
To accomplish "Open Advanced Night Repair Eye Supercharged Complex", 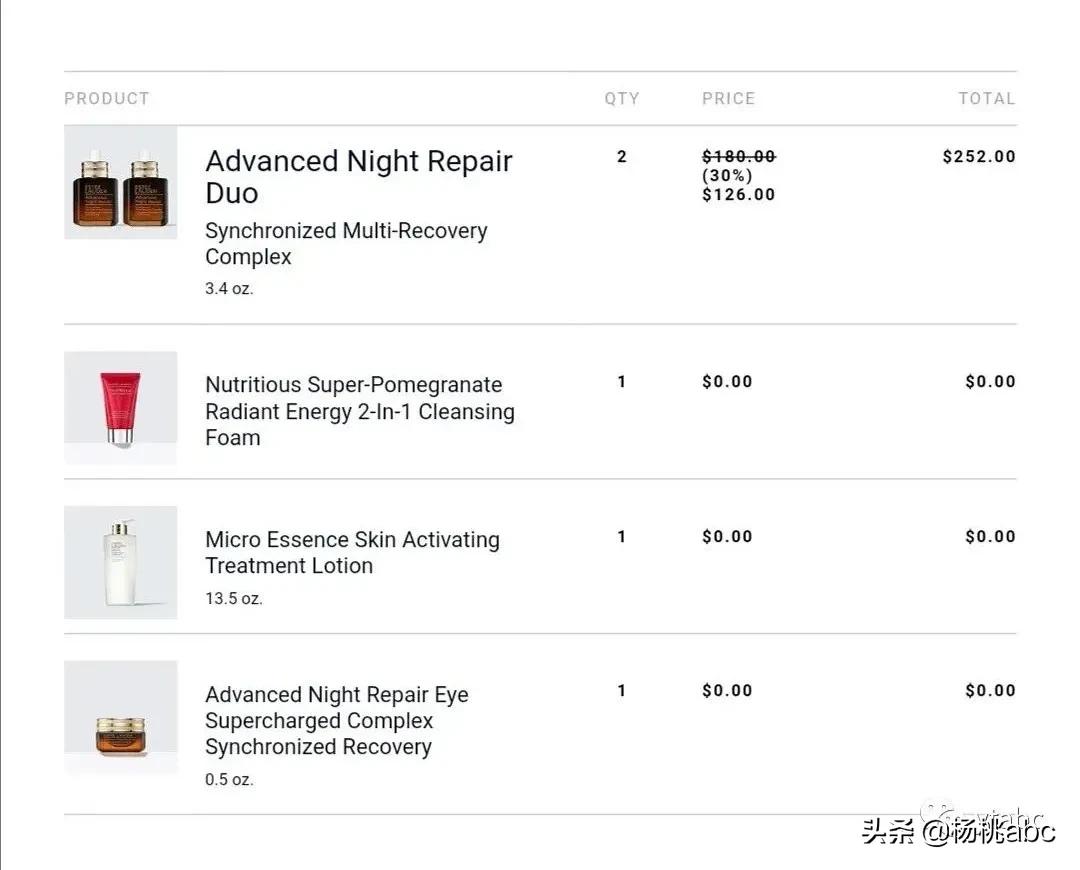I will pos(336,720).
